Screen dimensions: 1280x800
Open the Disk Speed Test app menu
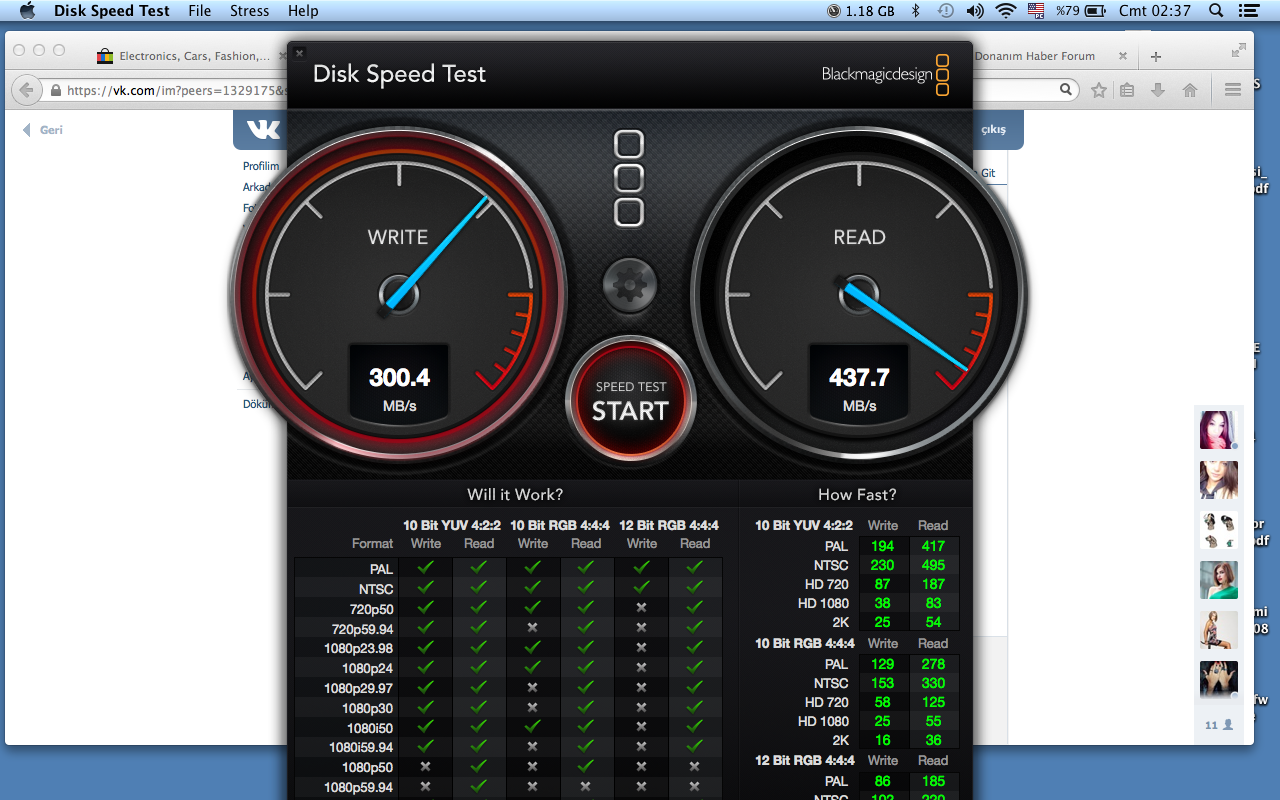tap(112, 11)
